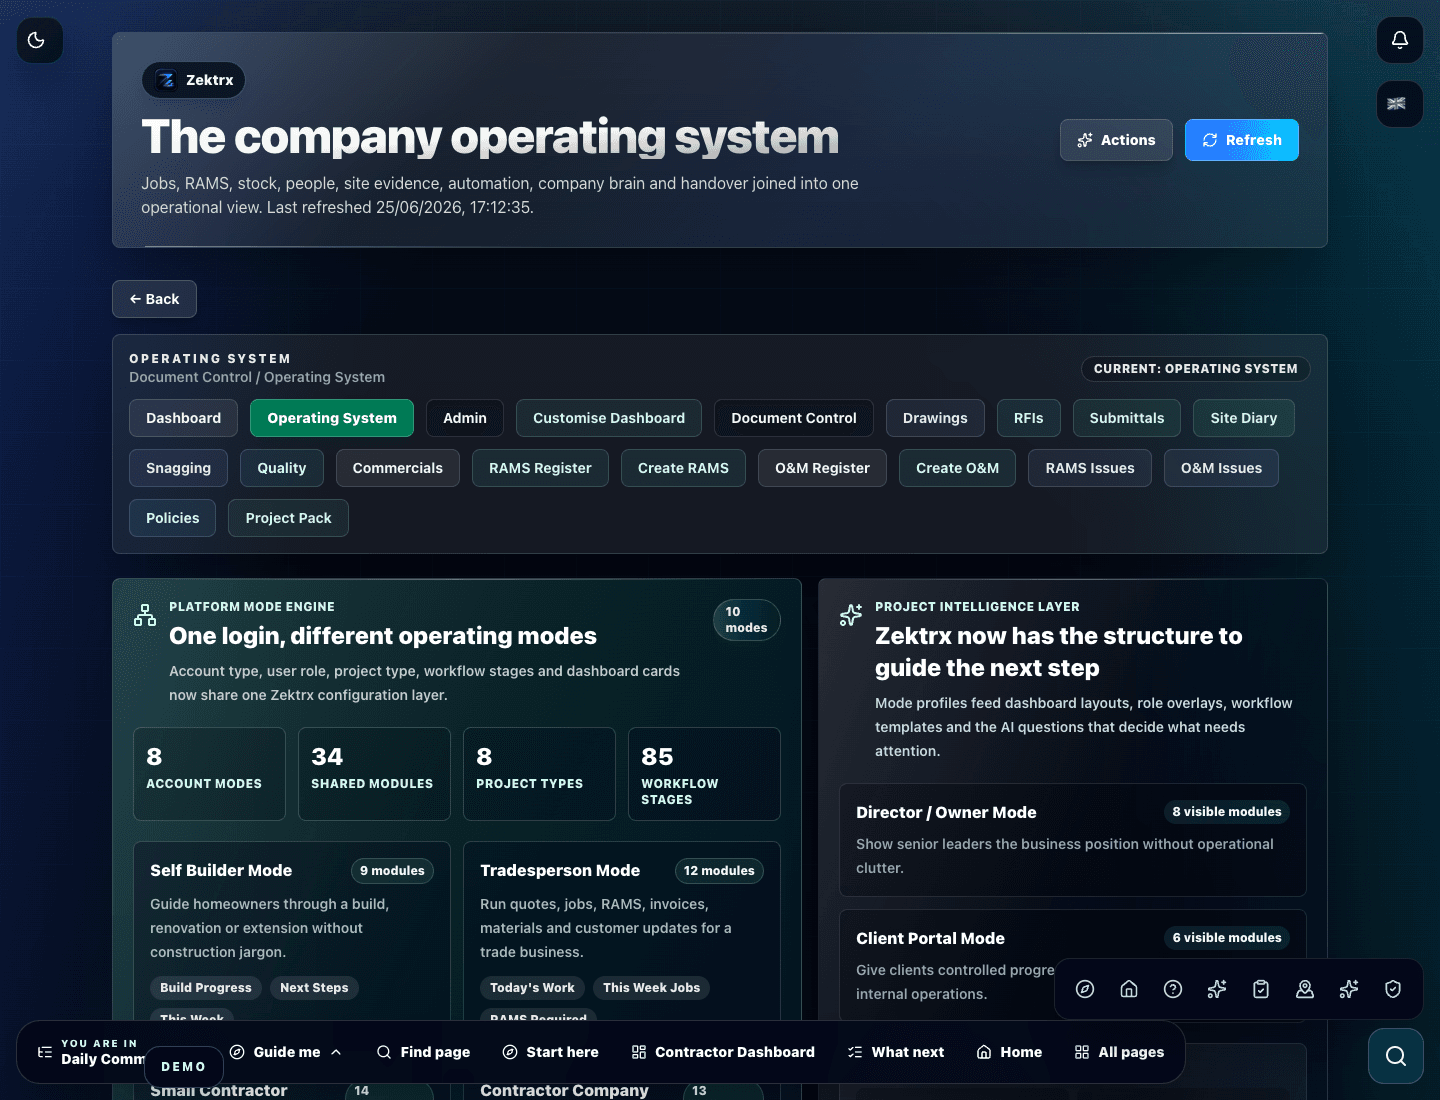Click the 8 visible modules badge

[x=1227, y=812]
